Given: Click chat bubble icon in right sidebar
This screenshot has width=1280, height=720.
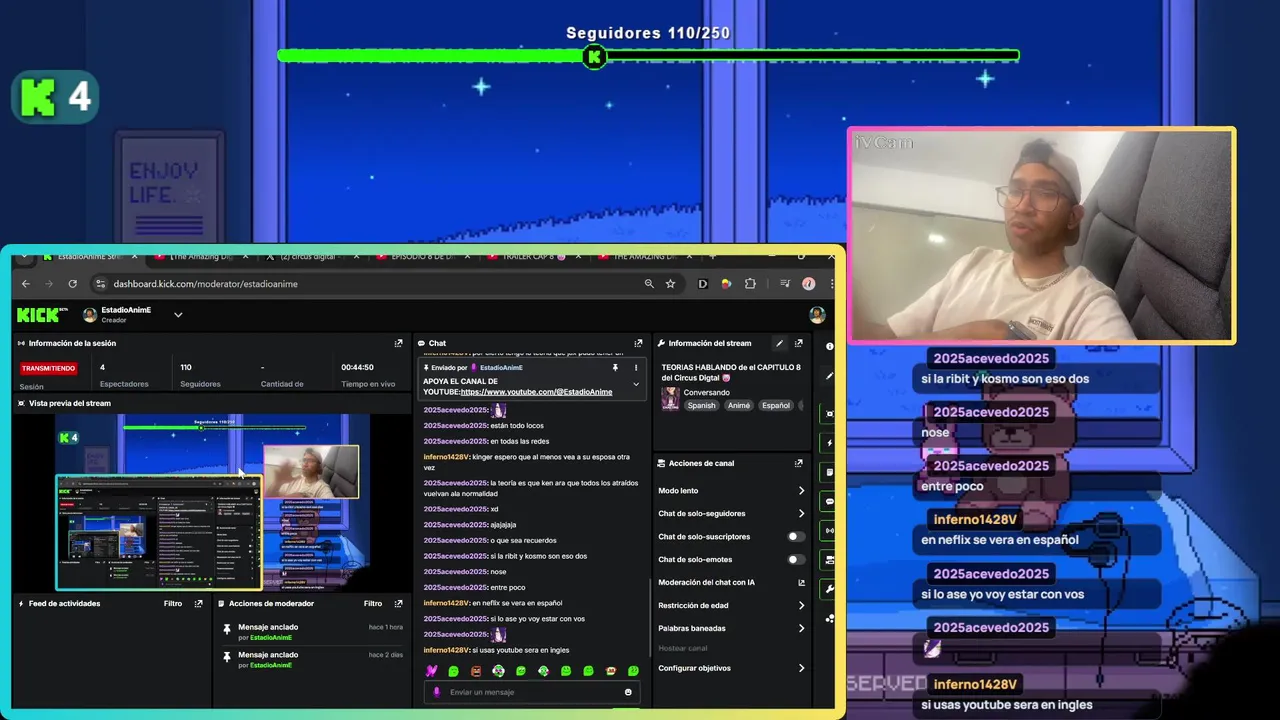Looking at the screenshot, I should pos(829,501).
